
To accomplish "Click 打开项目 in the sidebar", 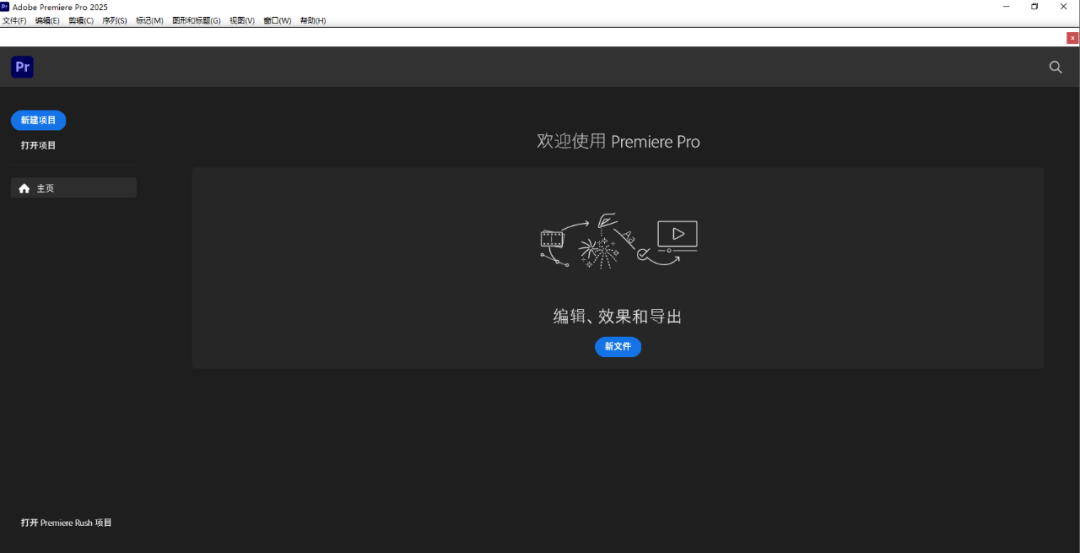I will point(38,146).
